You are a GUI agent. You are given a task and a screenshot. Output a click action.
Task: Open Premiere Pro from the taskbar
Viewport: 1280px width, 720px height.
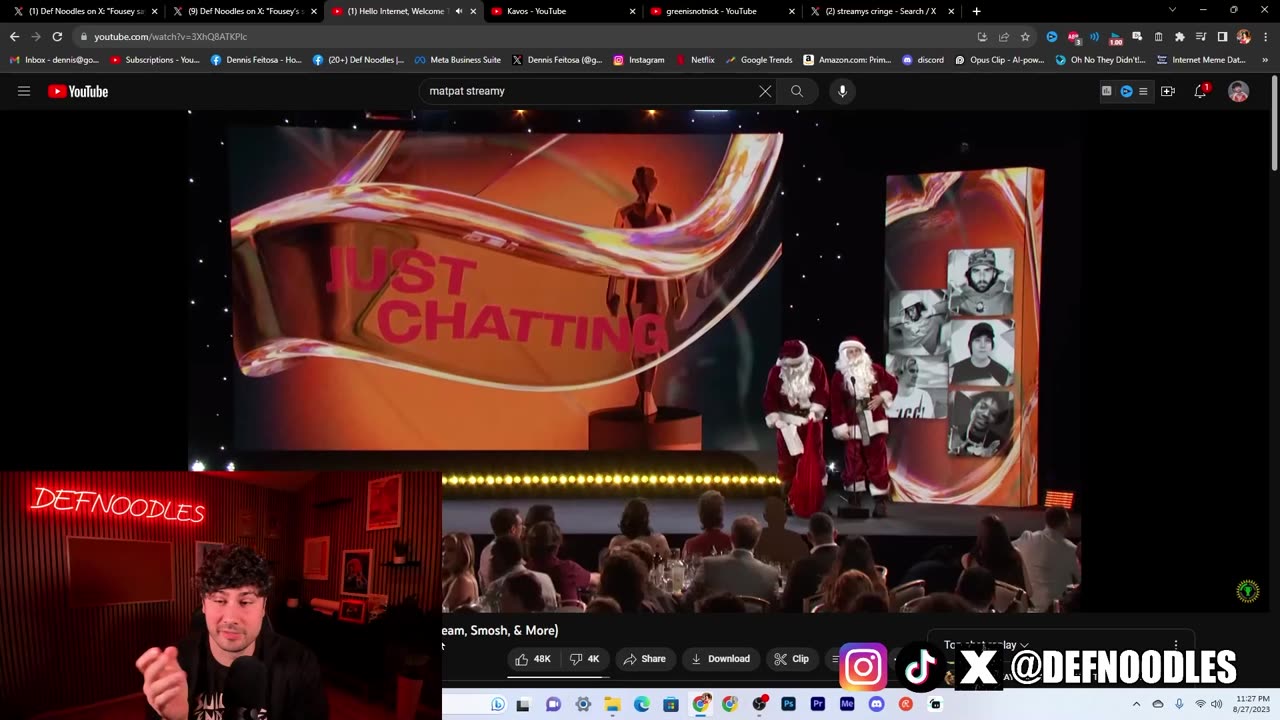click(x=818, y=704)
